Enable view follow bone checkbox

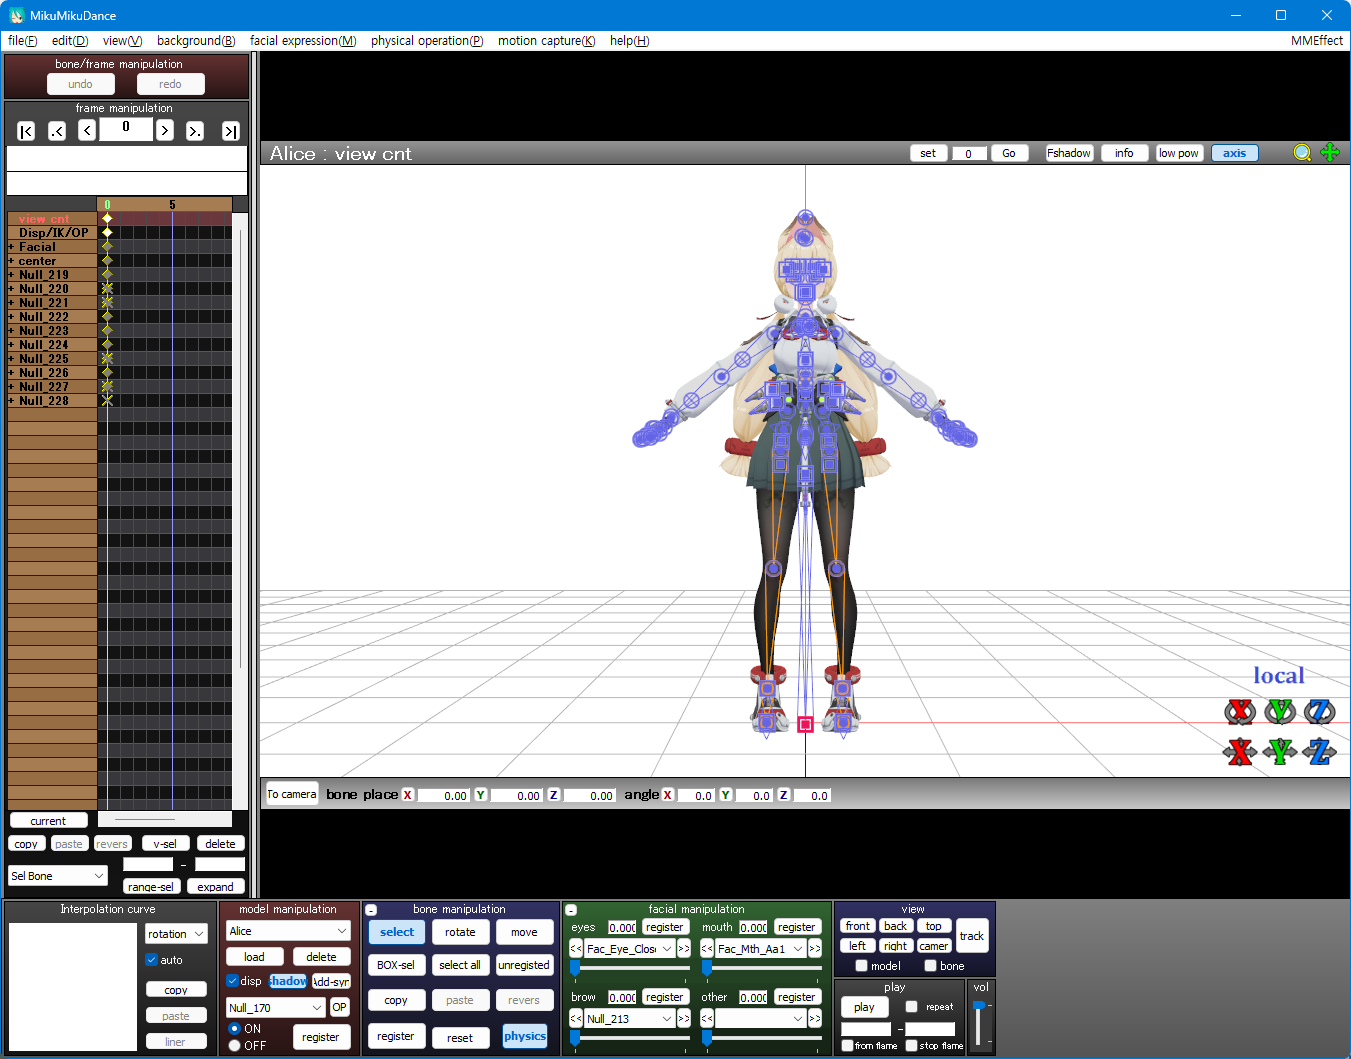point(930,966)
